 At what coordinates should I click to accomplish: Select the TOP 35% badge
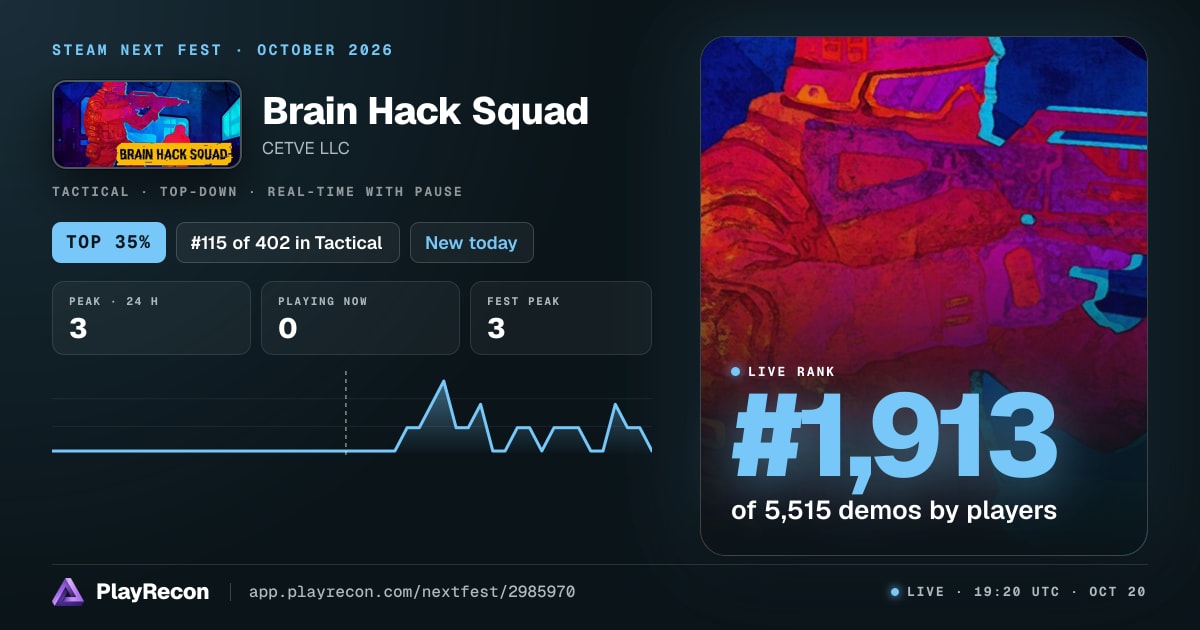click(109, 242)
